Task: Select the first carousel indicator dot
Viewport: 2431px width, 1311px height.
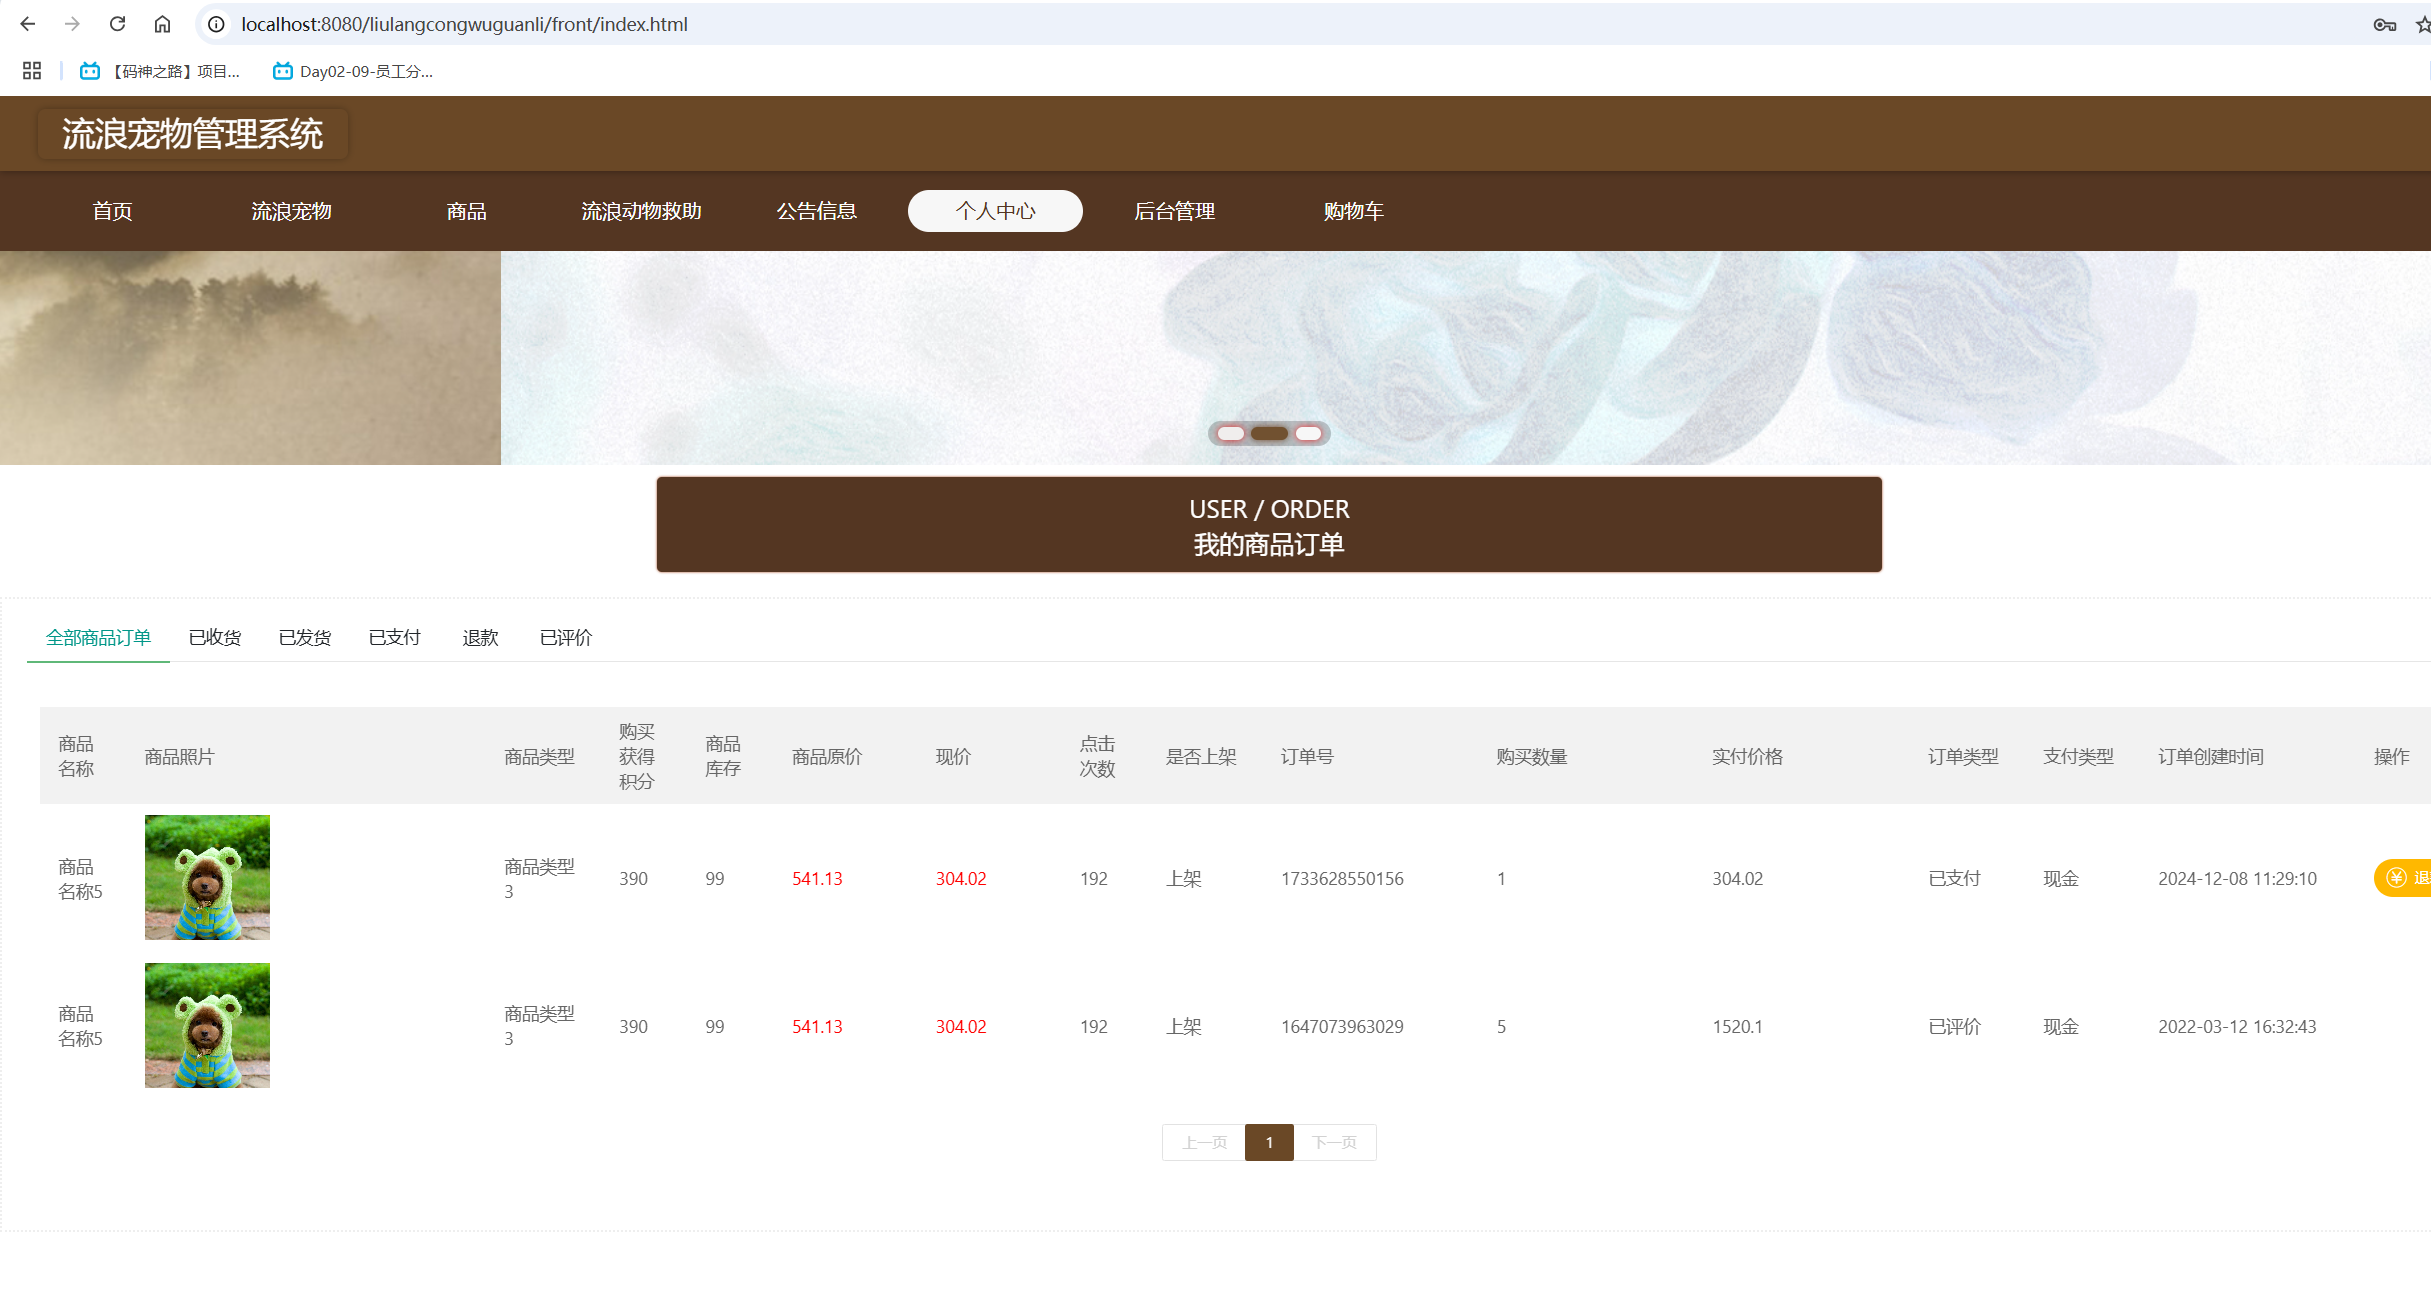Action: (x=1231, y=433)
